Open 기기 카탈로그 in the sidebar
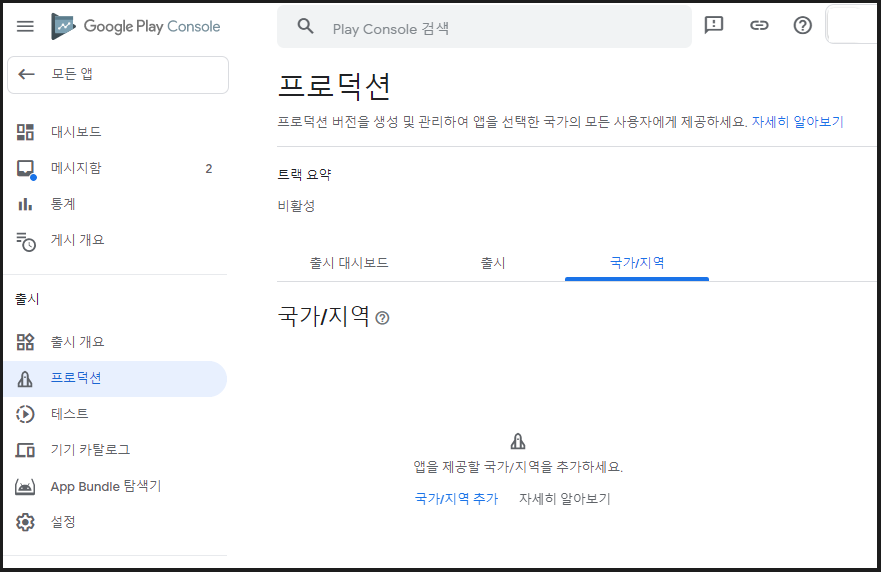 click(90, 450)
